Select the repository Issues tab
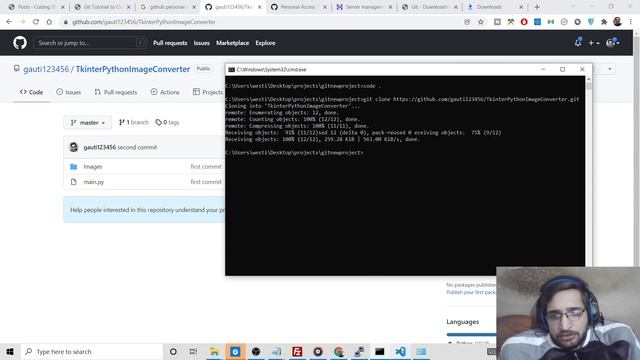640x360 pixels. pos(69,92)
